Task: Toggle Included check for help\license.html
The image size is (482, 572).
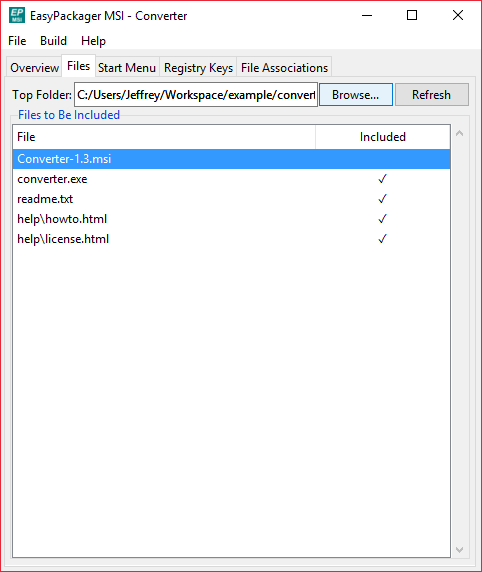Action: 382,239
